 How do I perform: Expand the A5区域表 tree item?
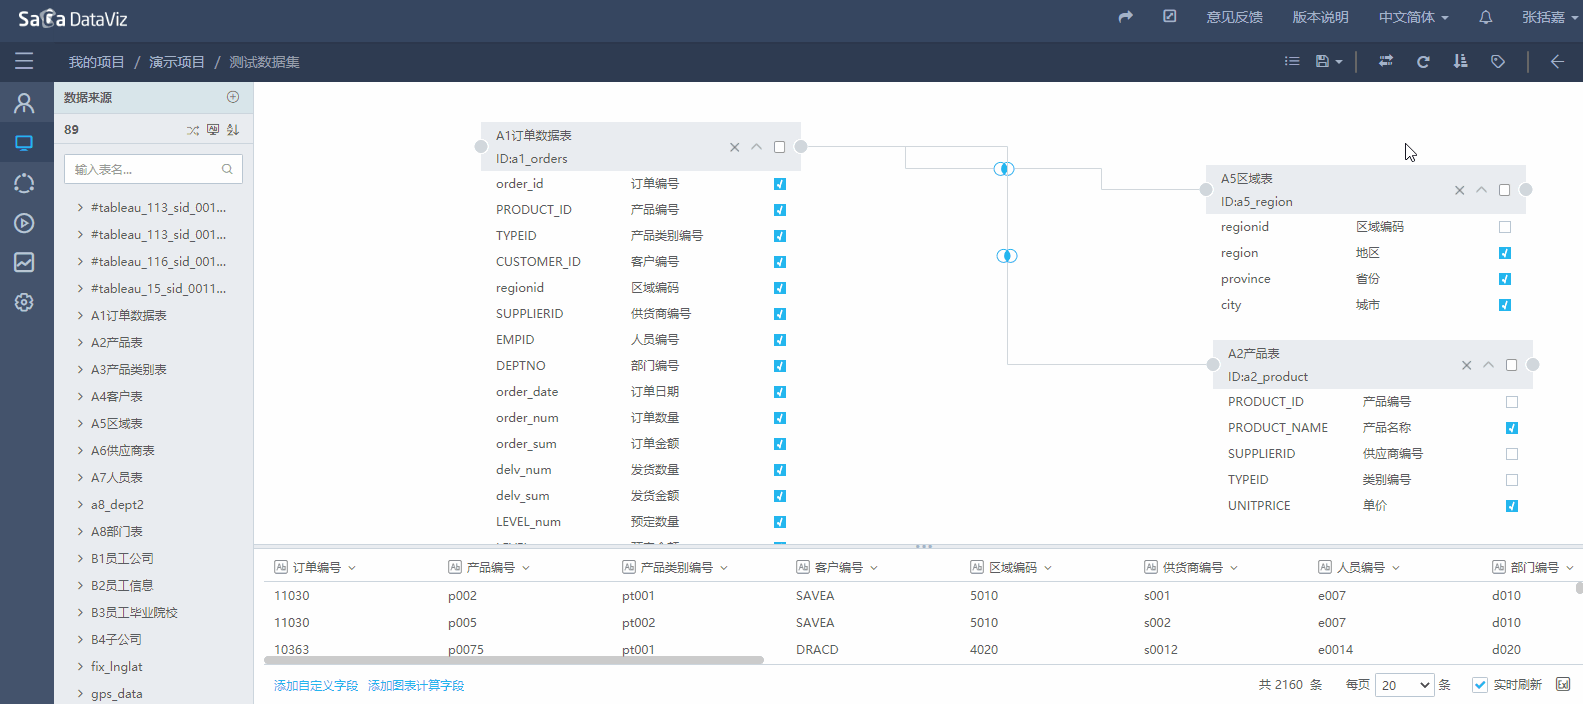[80, 423]
